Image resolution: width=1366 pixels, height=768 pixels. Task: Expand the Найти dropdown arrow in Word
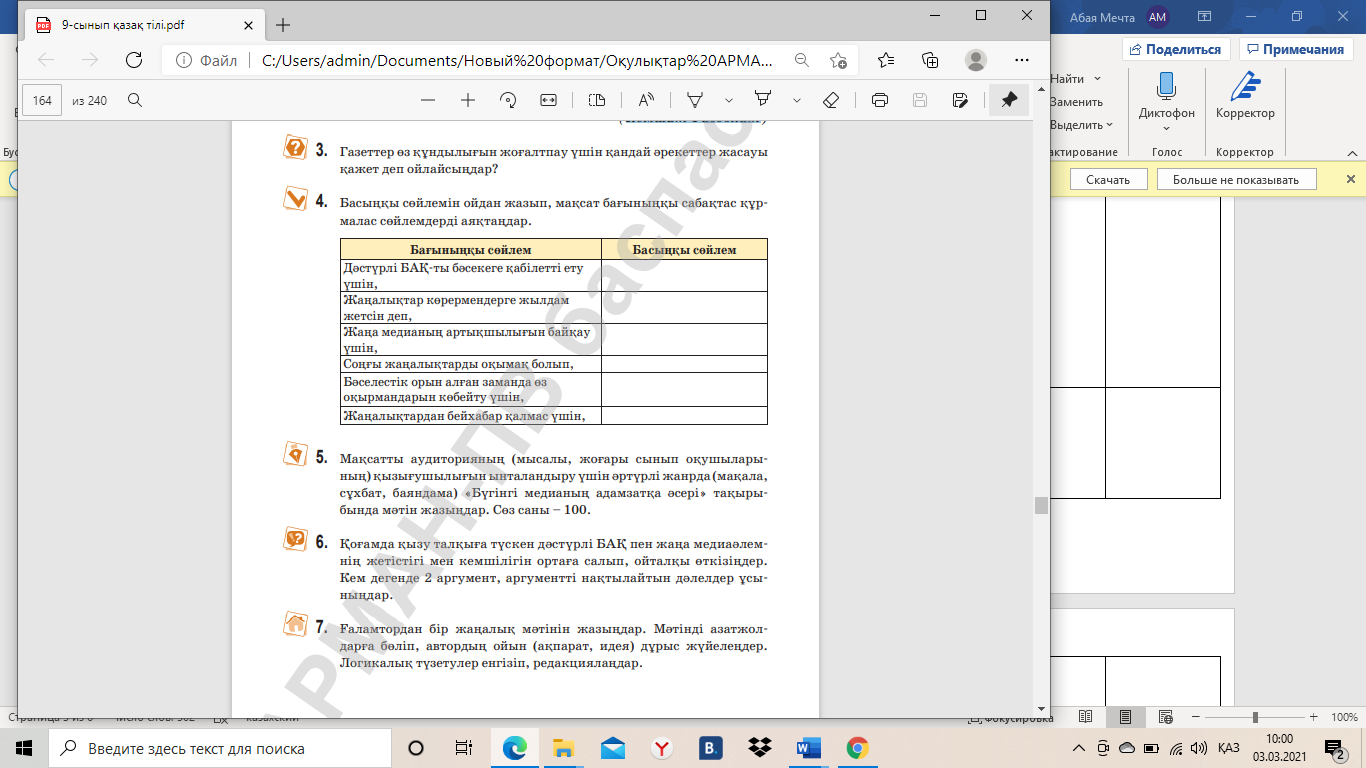pyautogui.click(x=1097, y=78)
